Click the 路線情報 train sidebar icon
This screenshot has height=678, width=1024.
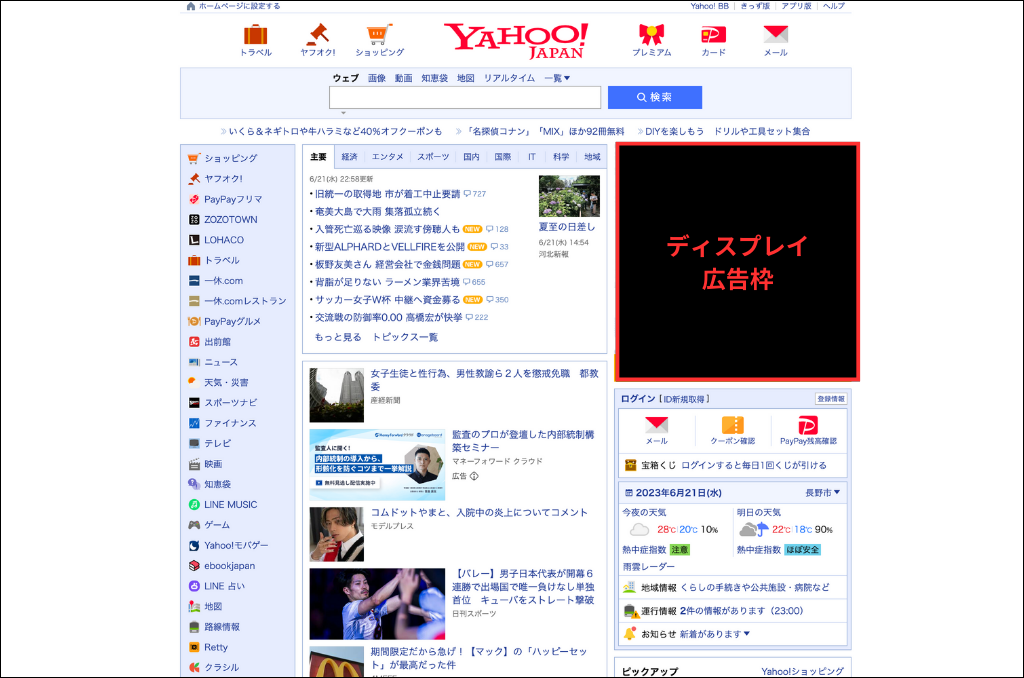click(x=194, y=626)
